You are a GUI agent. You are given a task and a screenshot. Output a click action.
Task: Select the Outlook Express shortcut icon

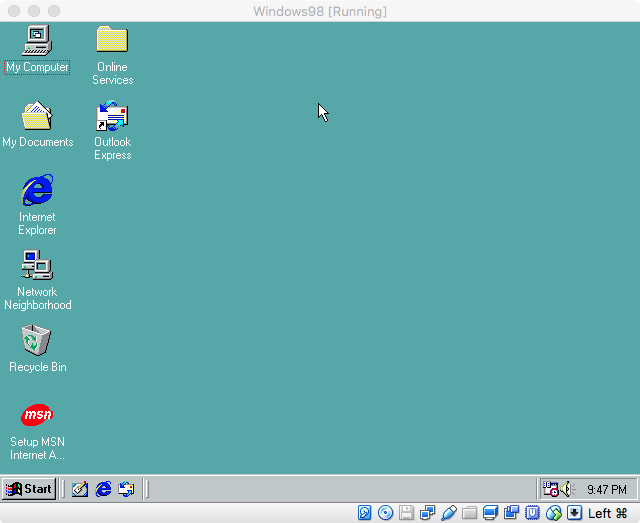tap(112, 116)
